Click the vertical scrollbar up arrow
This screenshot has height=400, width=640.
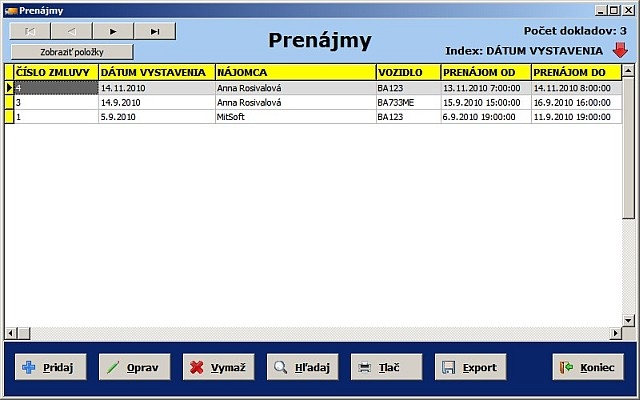(629, 70)
